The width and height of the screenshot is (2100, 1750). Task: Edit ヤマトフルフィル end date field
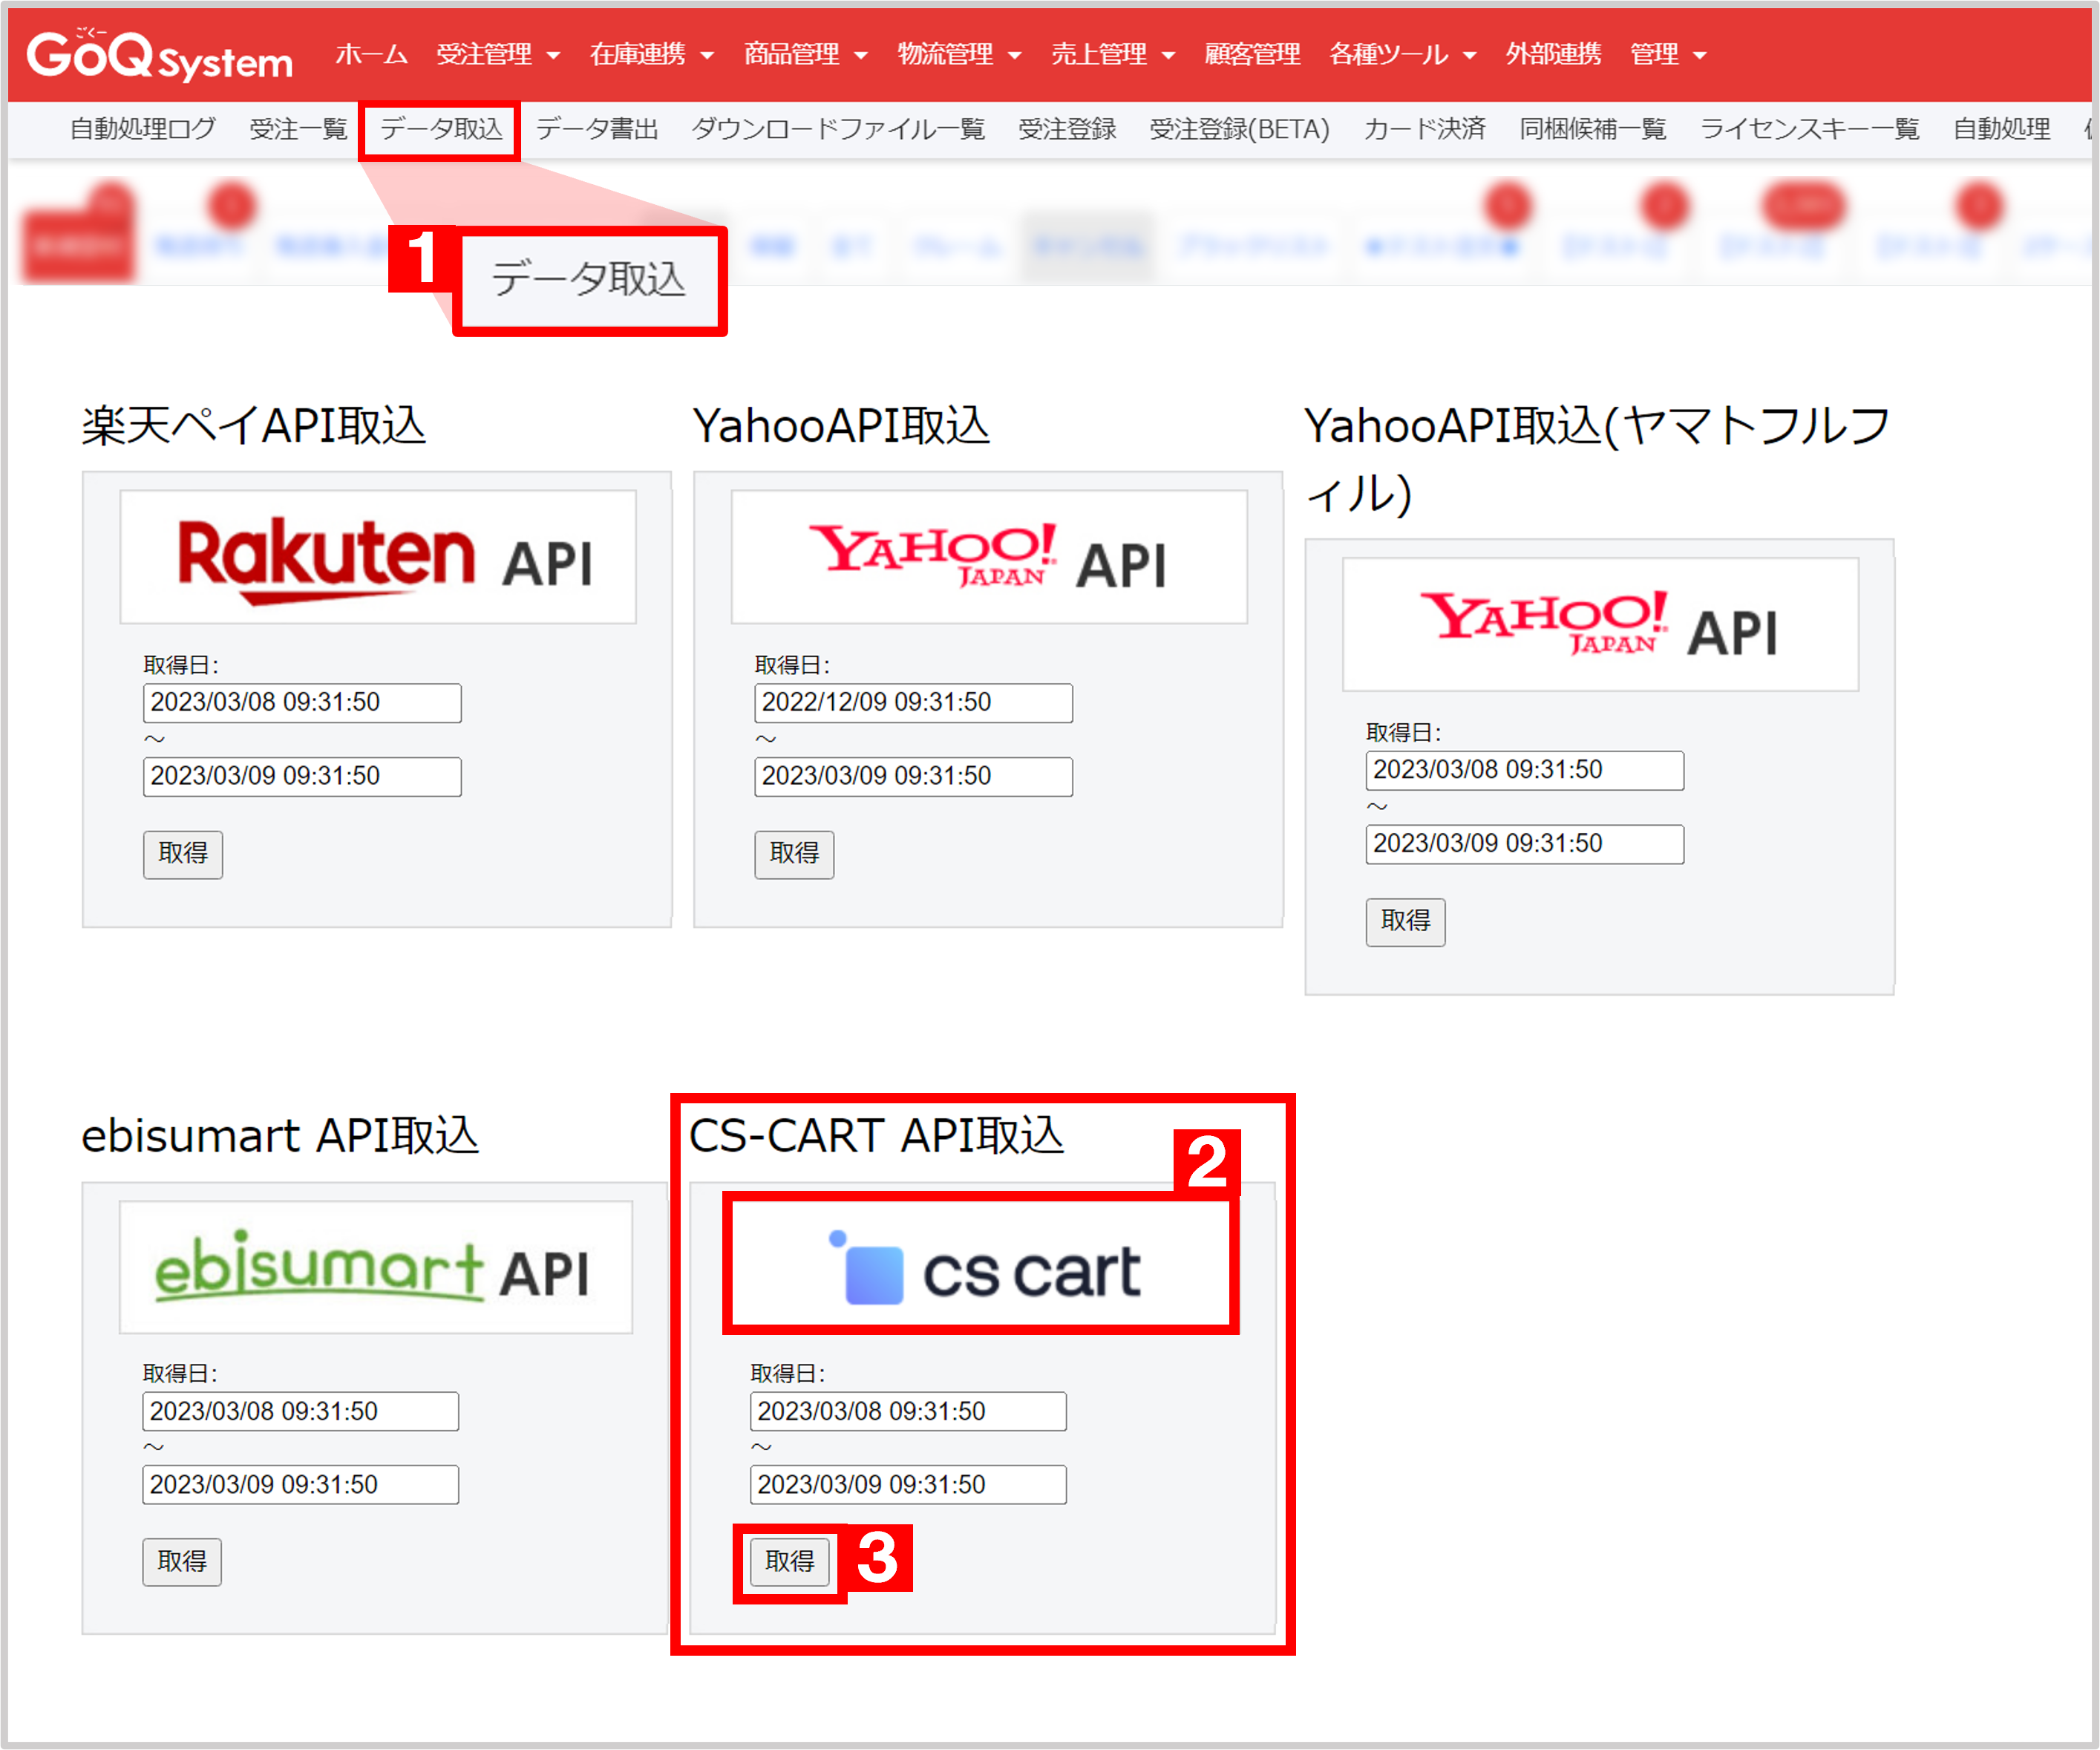[1525, 845]
